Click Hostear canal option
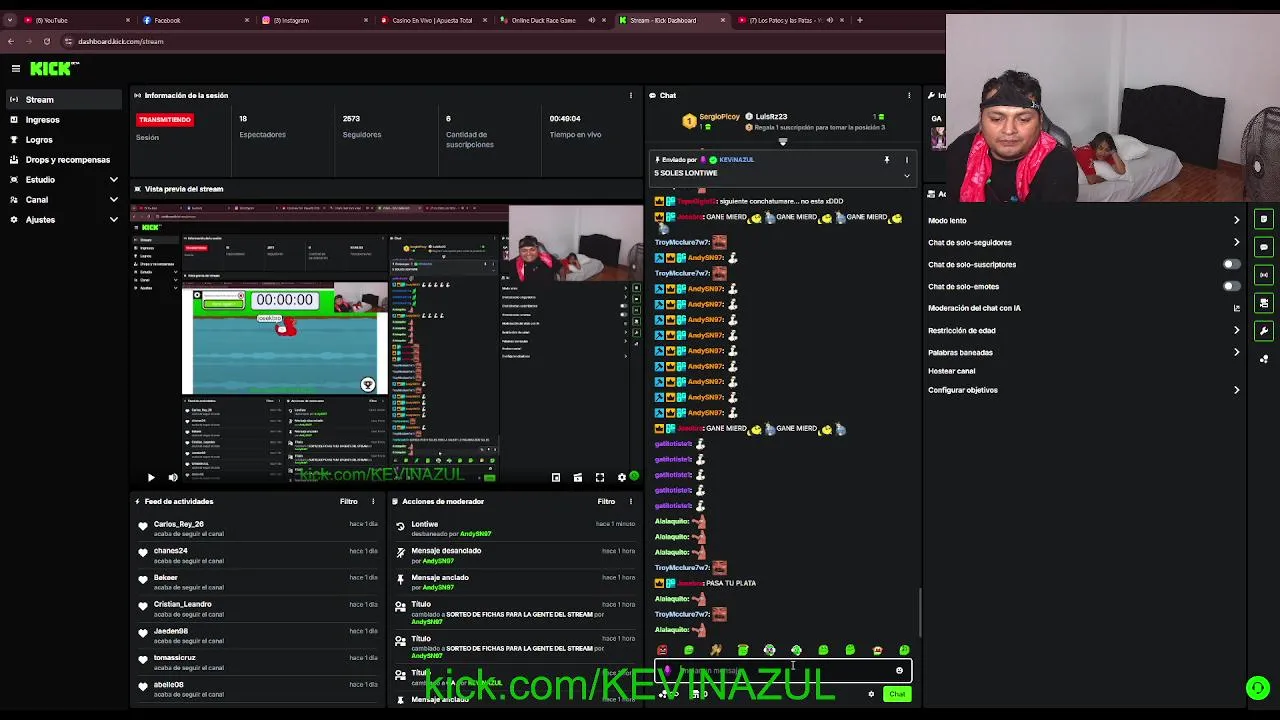The image size is (1280, 720). (x=951, y=371)
